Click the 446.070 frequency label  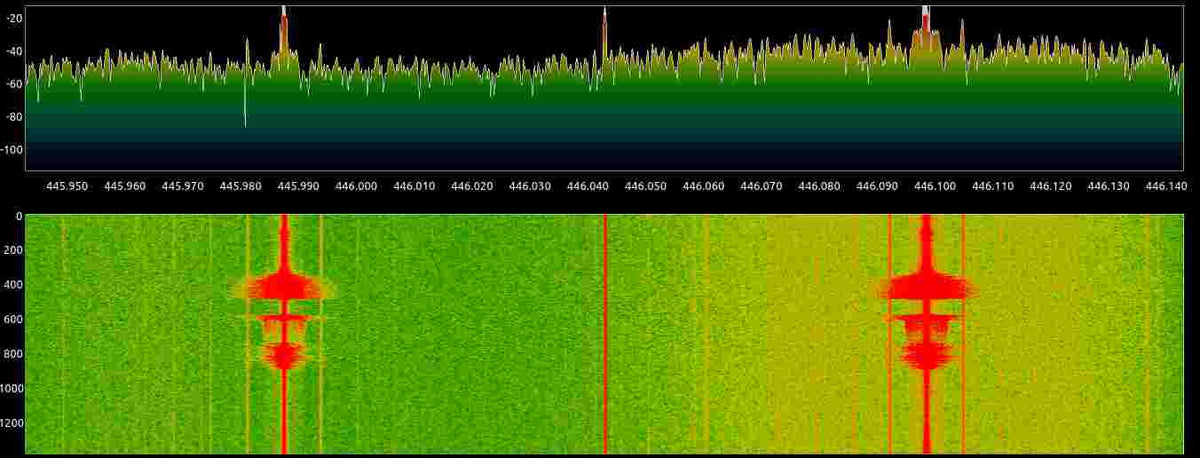(763, 186)
